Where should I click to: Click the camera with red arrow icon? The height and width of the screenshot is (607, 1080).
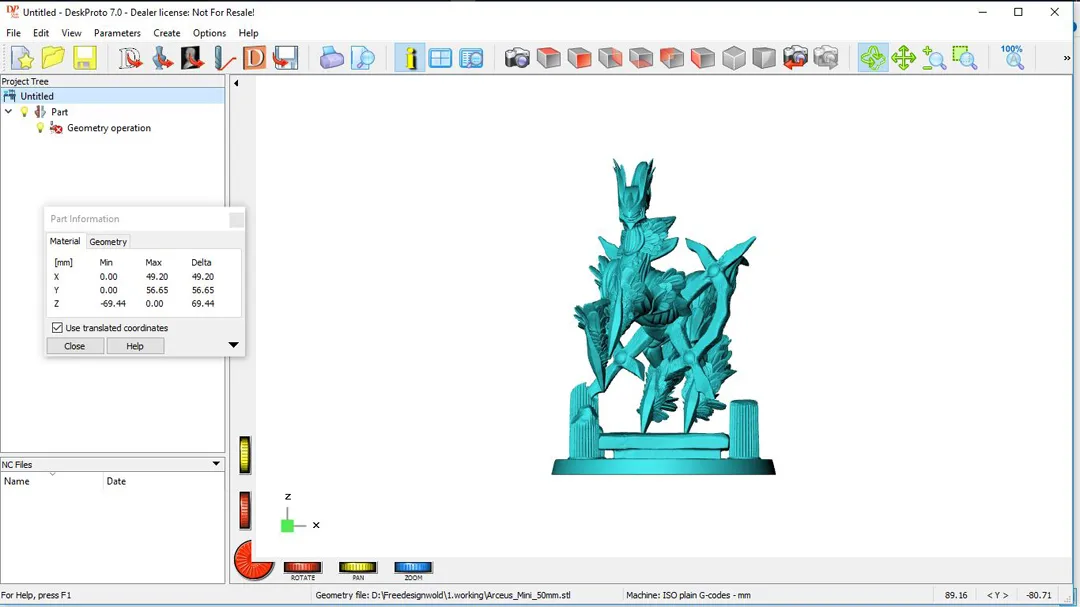point(795,58)
